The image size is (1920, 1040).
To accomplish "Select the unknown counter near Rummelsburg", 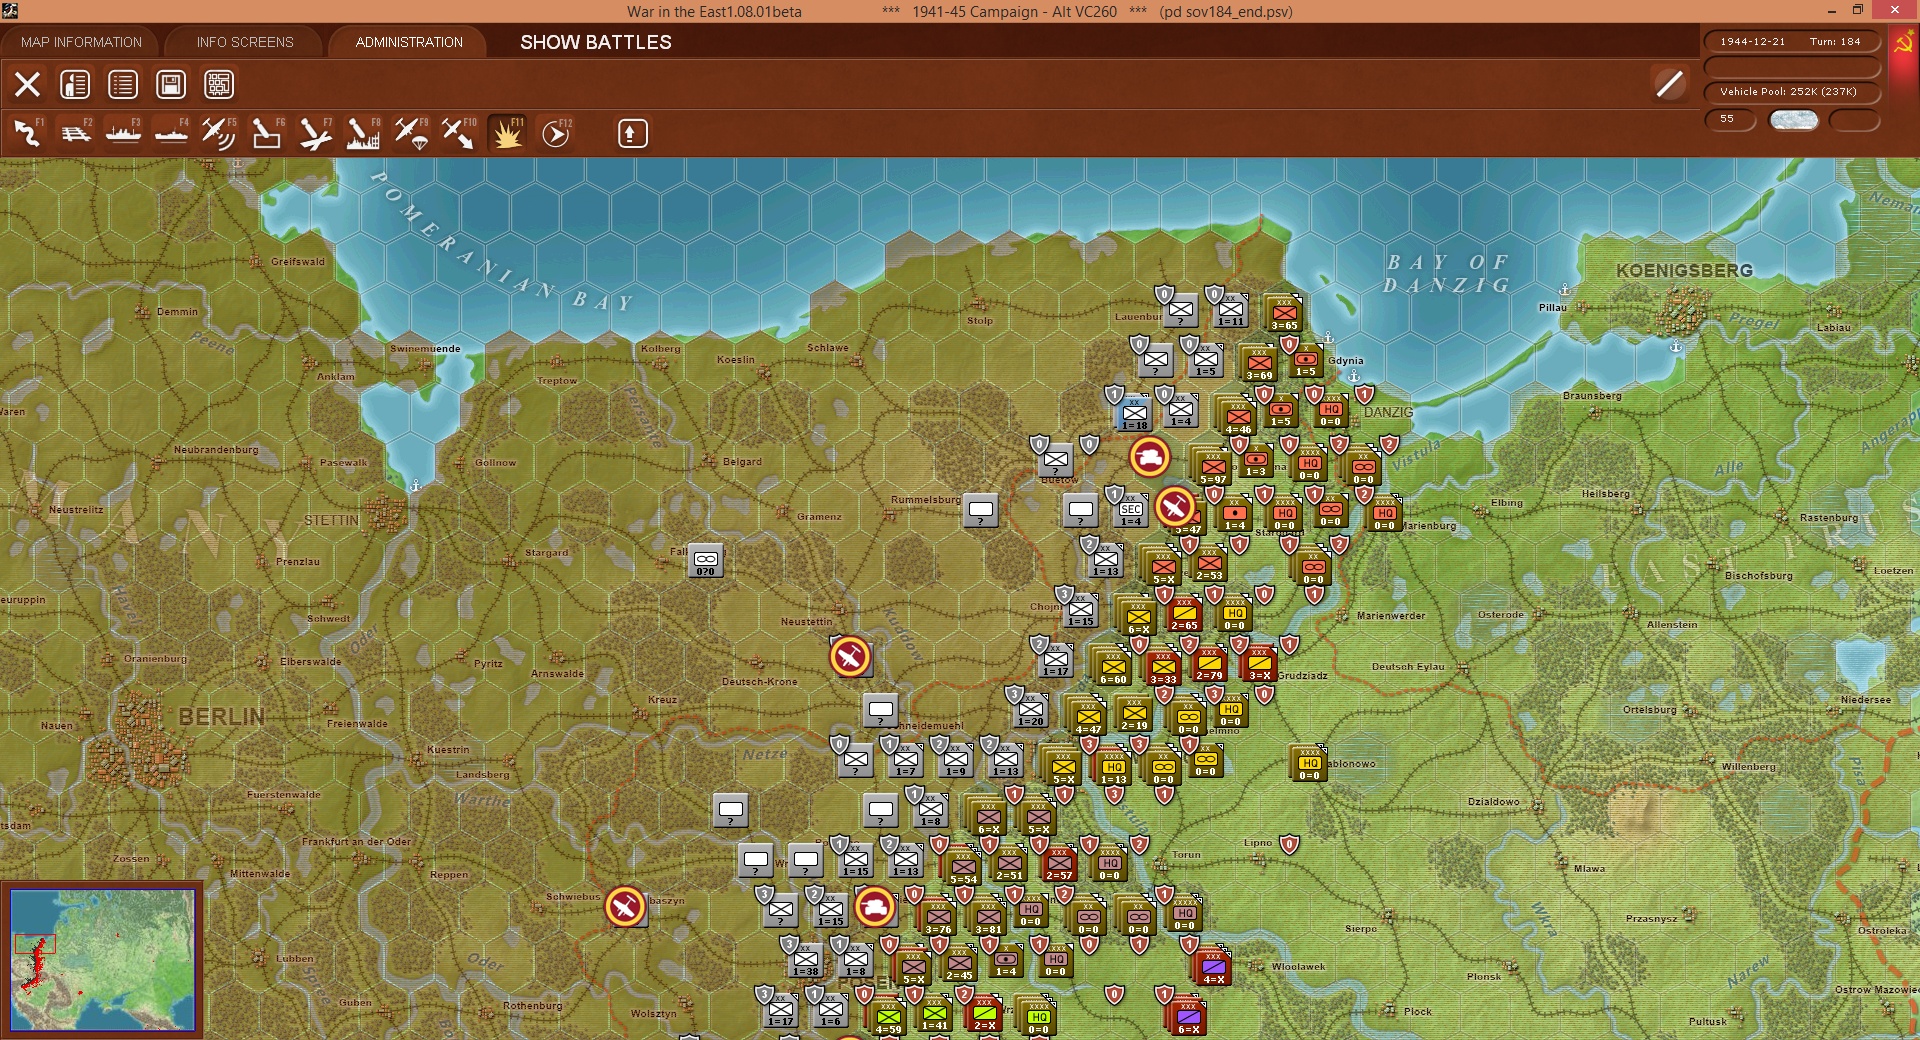I will [x=980, y=511].
